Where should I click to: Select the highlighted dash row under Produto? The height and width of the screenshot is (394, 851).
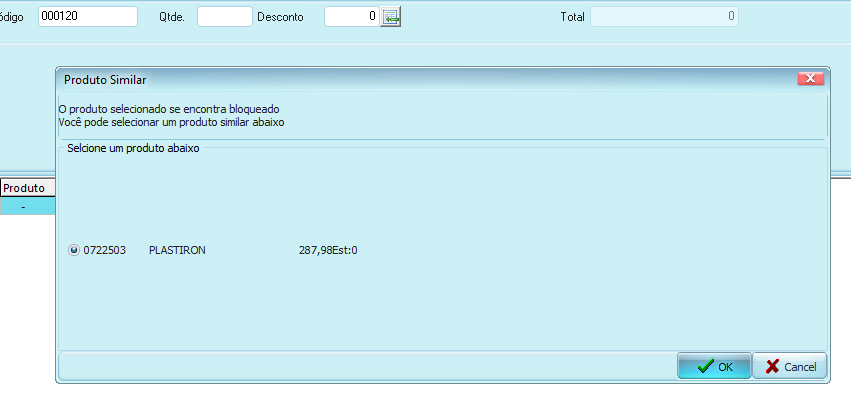pyautogui.click(x=27, y=206)
